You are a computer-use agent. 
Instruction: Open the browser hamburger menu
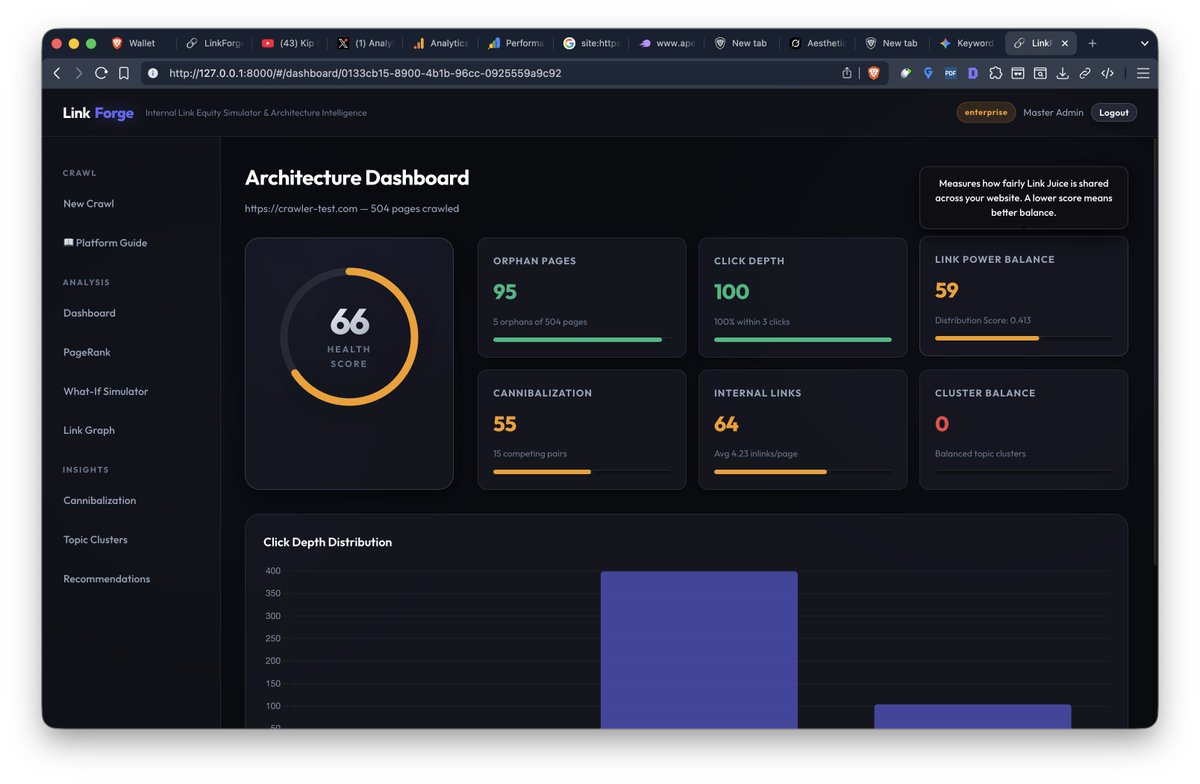(1143, 73)
